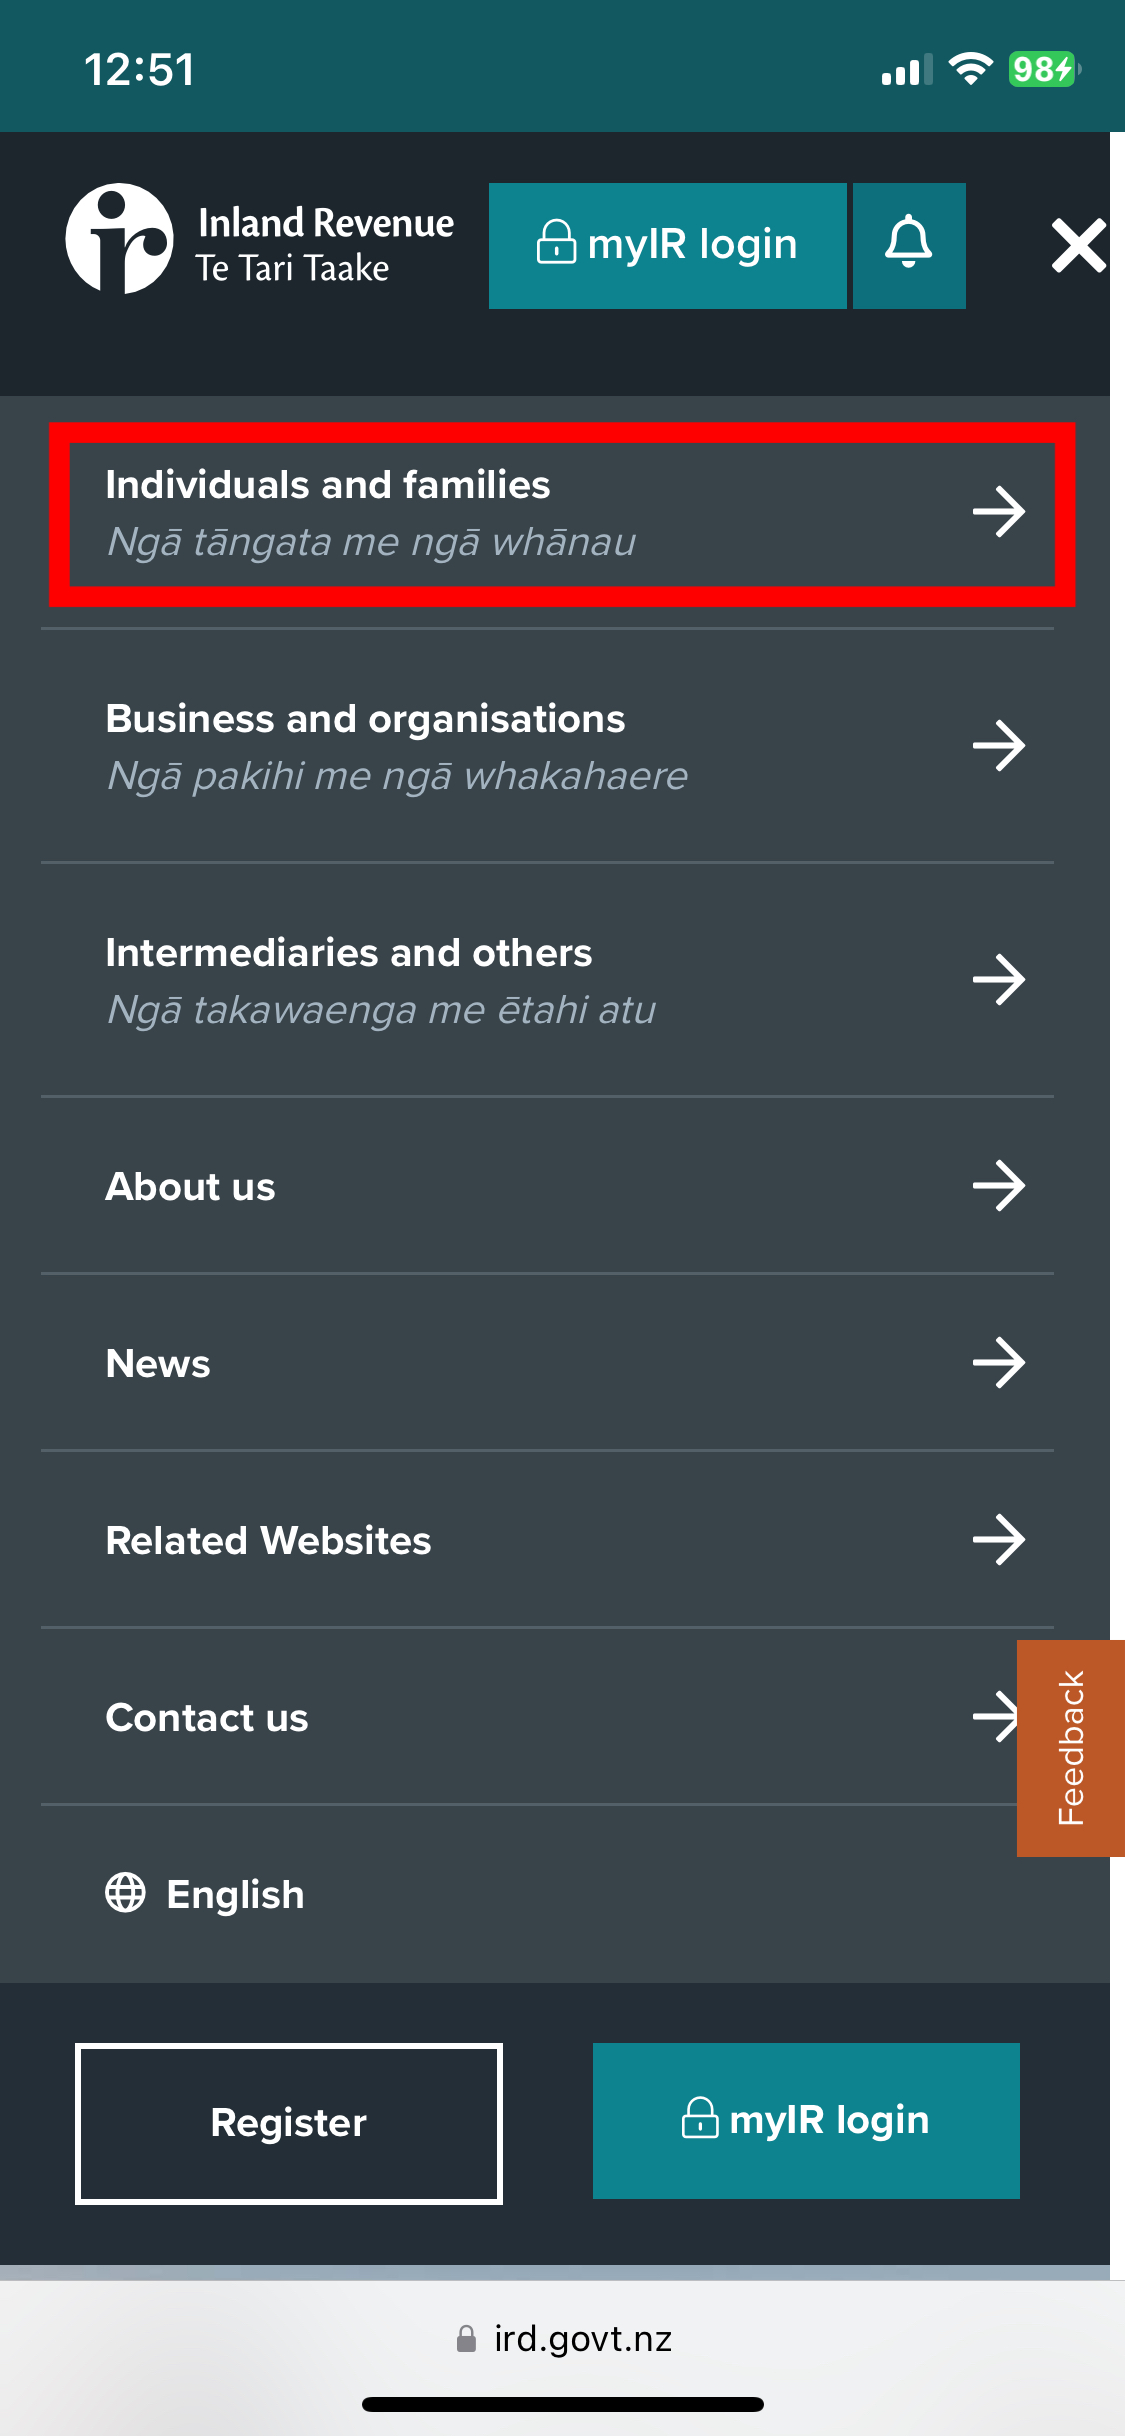
Task: Select the About us menu entry
Action: (190, 1187)
